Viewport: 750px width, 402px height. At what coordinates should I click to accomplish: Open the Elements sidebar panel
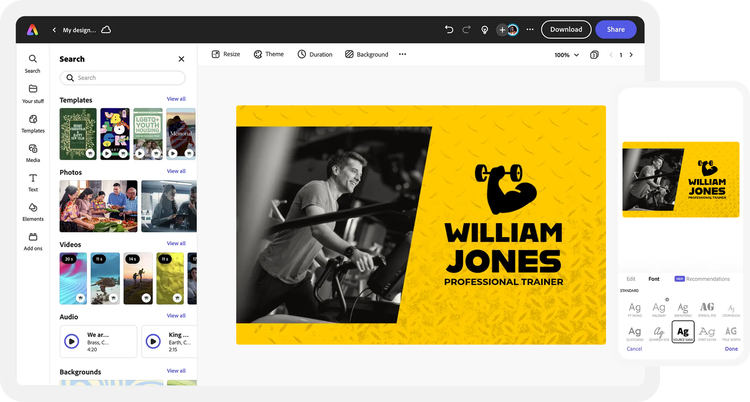tap(33, 210)
